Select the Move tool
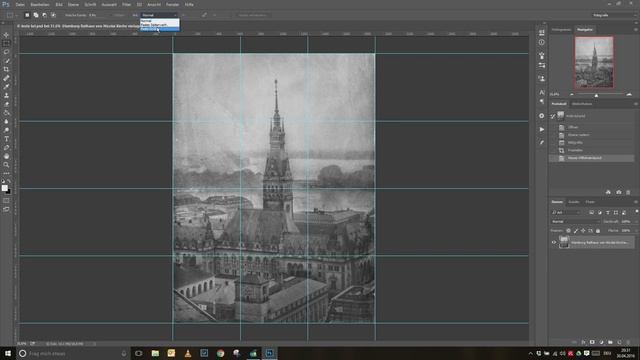Screen dimensions: 640x360 pyautogui.click(x=6, y=35)
